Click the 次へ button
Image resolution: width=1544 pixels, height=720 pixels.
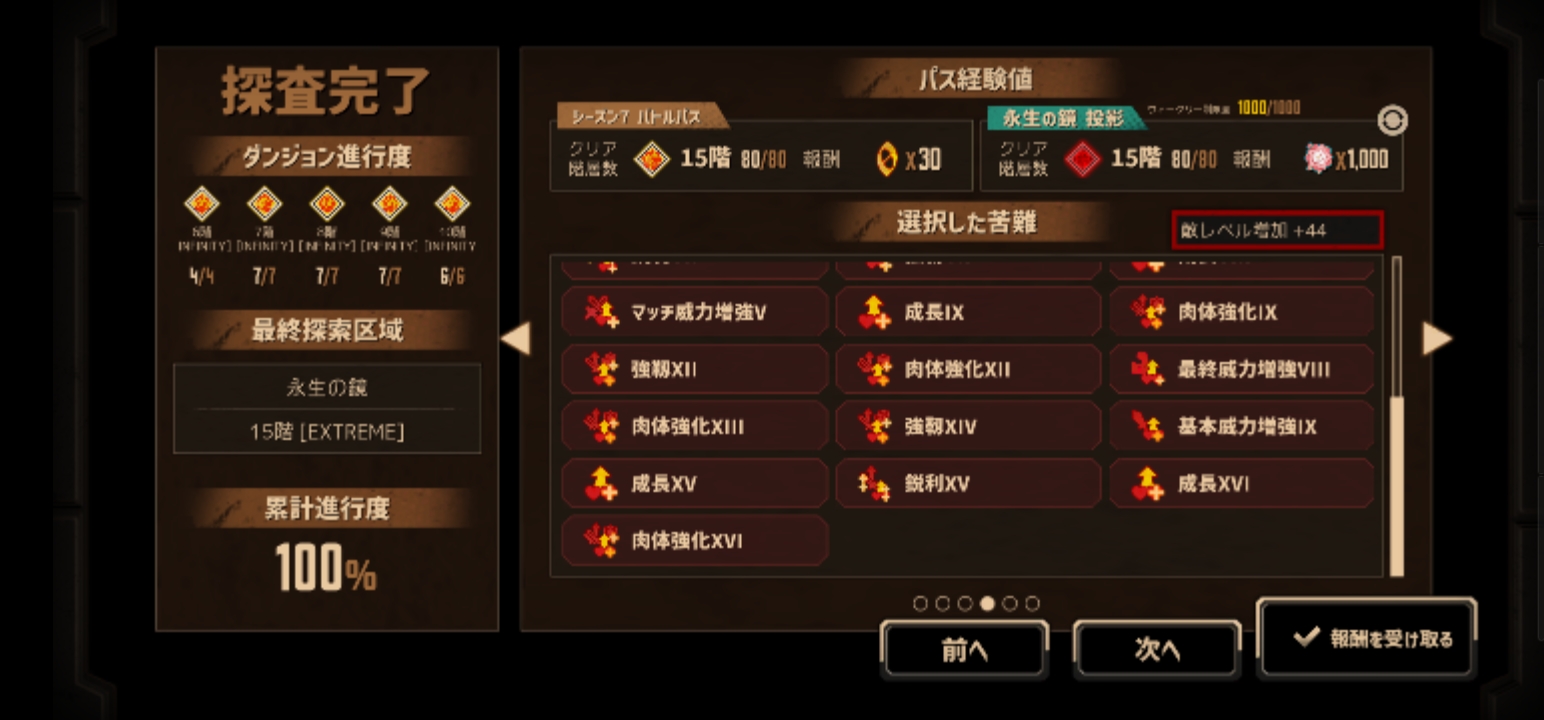pos(1157,650)
